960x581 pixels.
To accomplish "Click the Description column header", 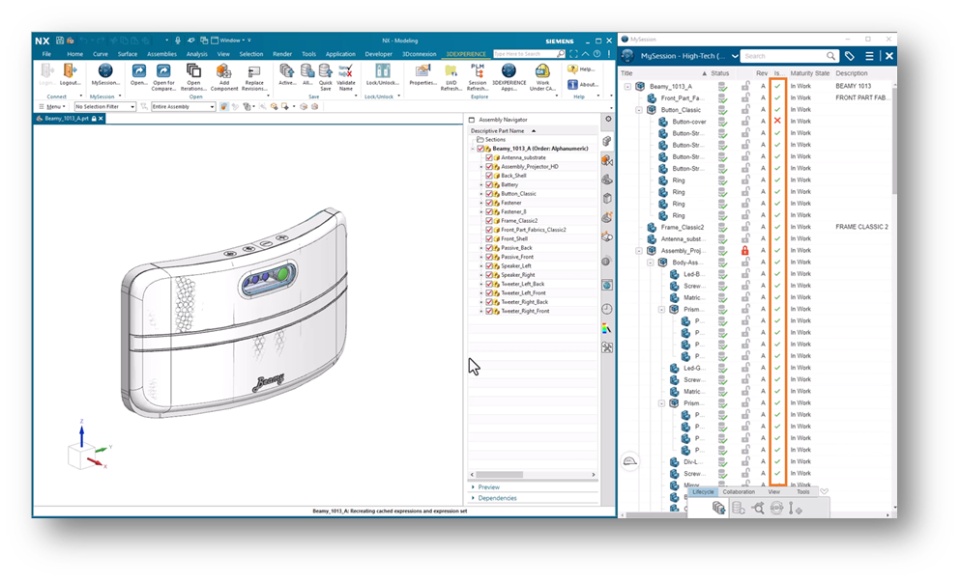I will point(851,73).
